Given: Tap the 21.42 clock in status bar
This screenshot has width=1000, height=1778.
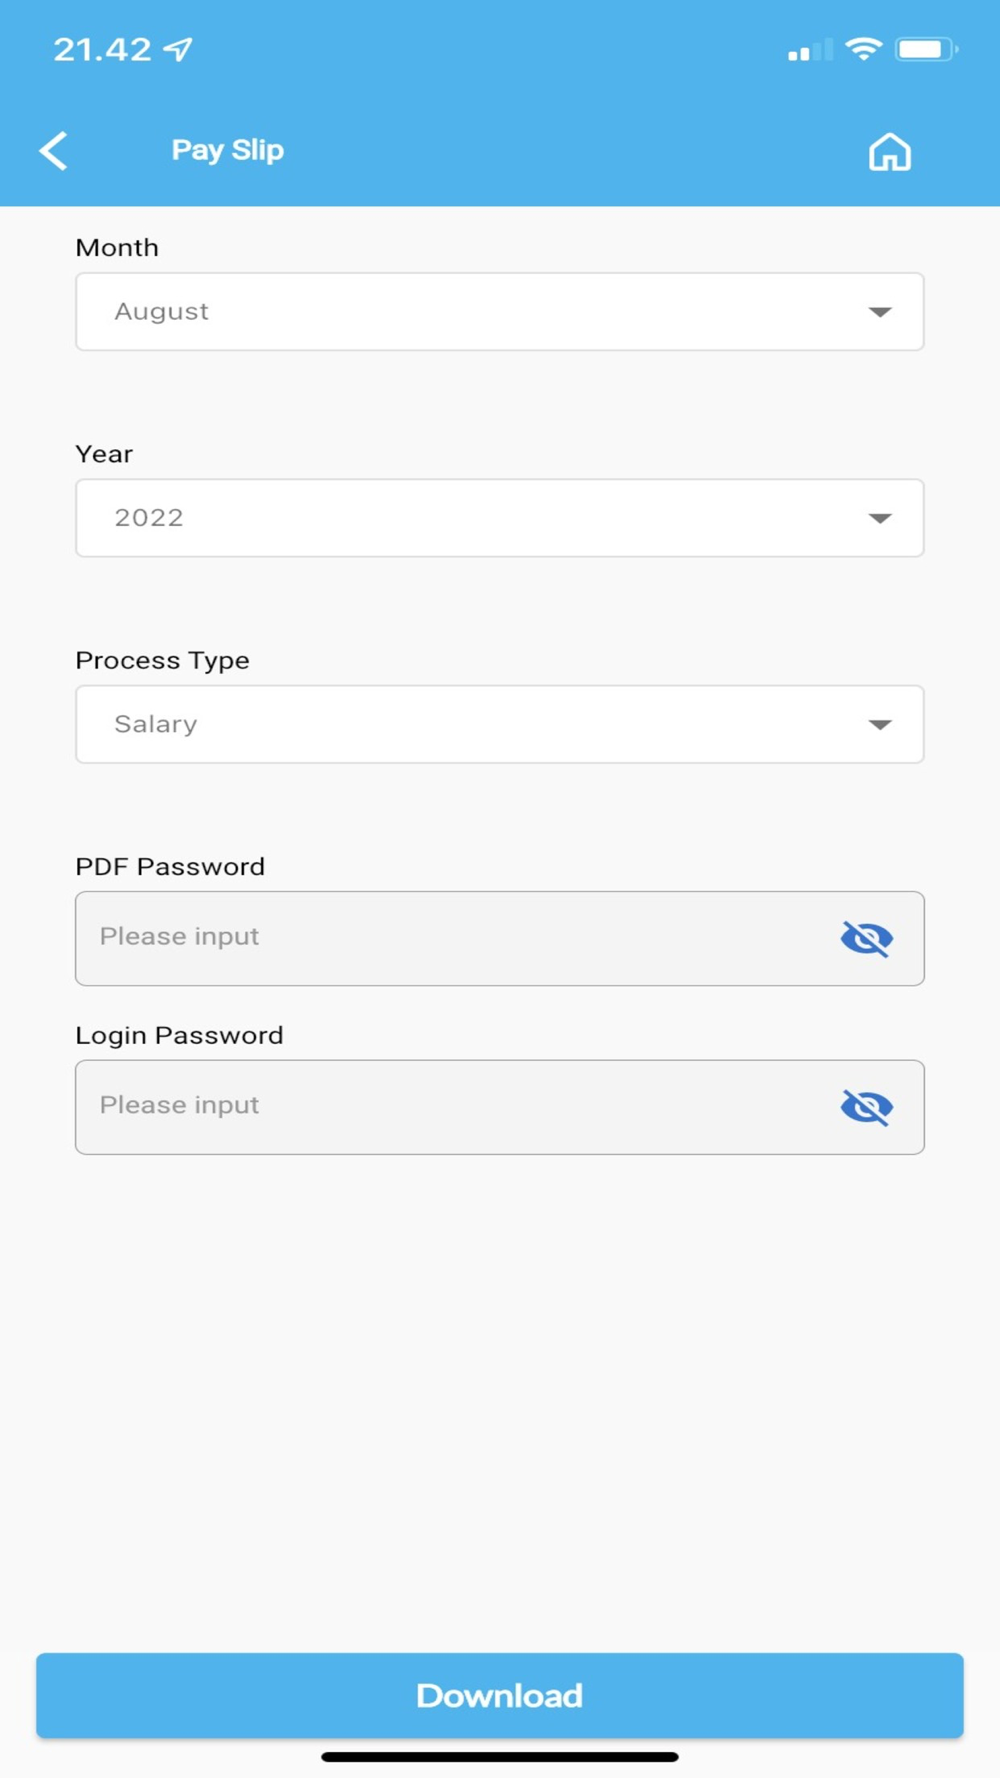Looking at the screenshot, I should (x=102, y=49).
